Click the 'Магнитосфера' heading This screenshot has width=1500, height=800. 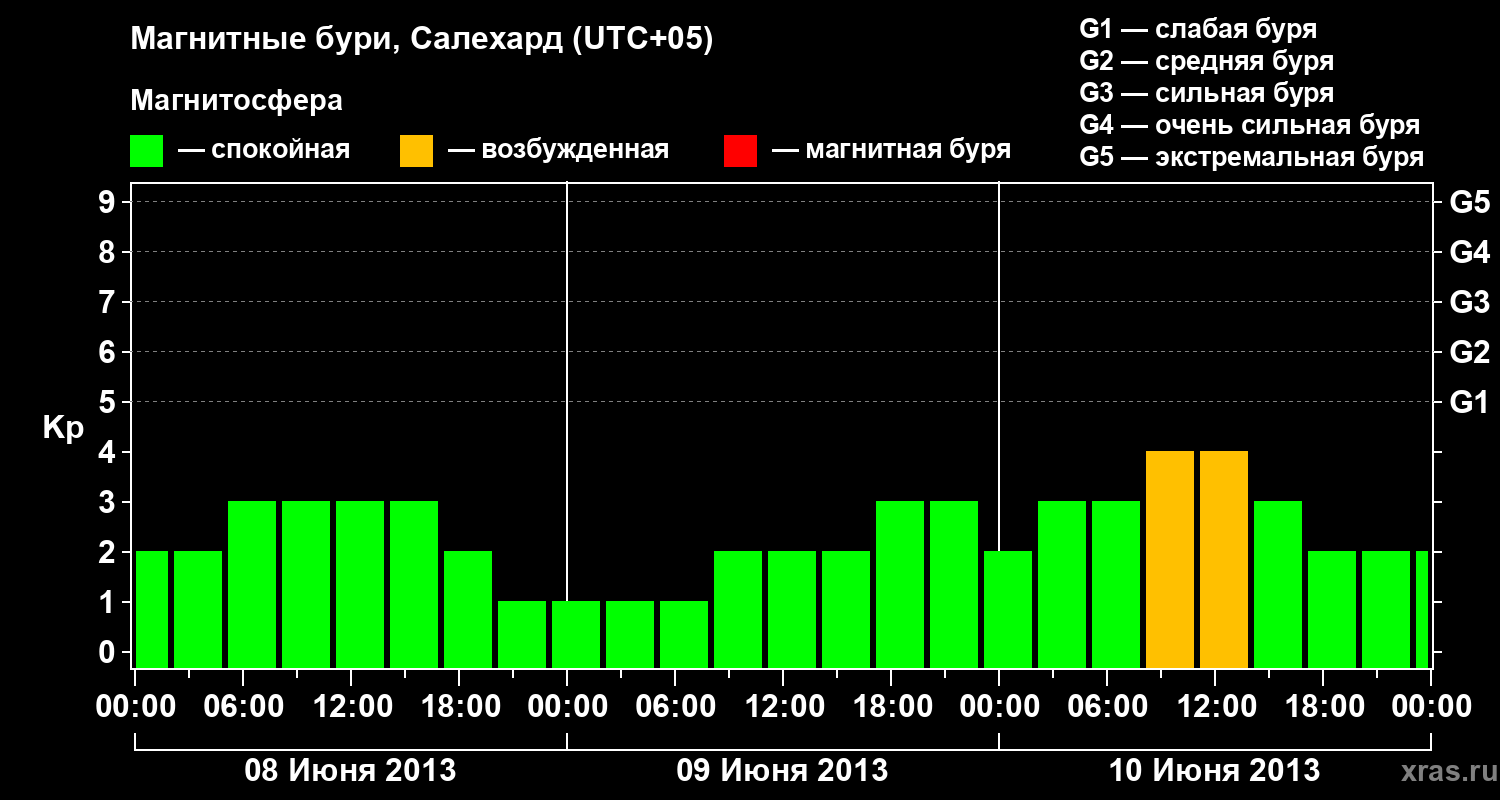pyautogui.click(x=237, y=101)
